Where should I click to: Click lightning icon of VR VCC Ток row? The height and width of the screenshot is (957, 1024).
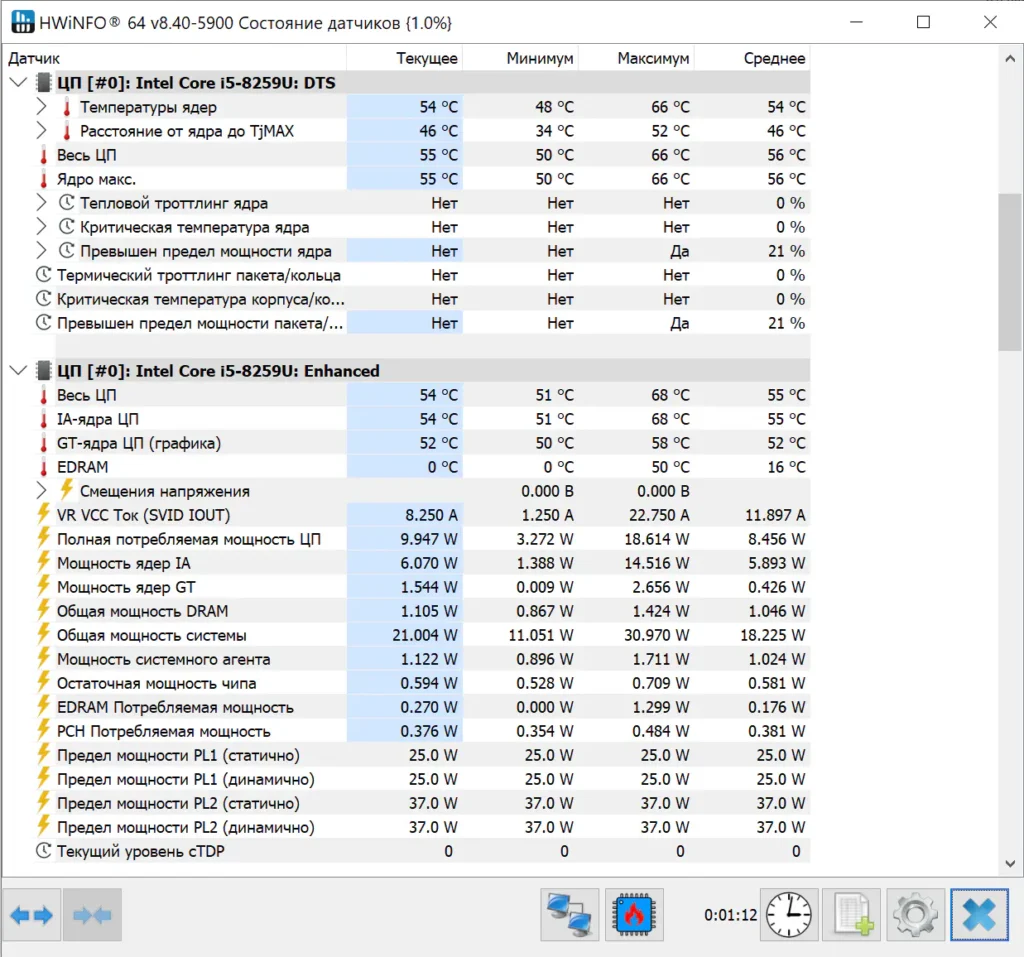43,514
